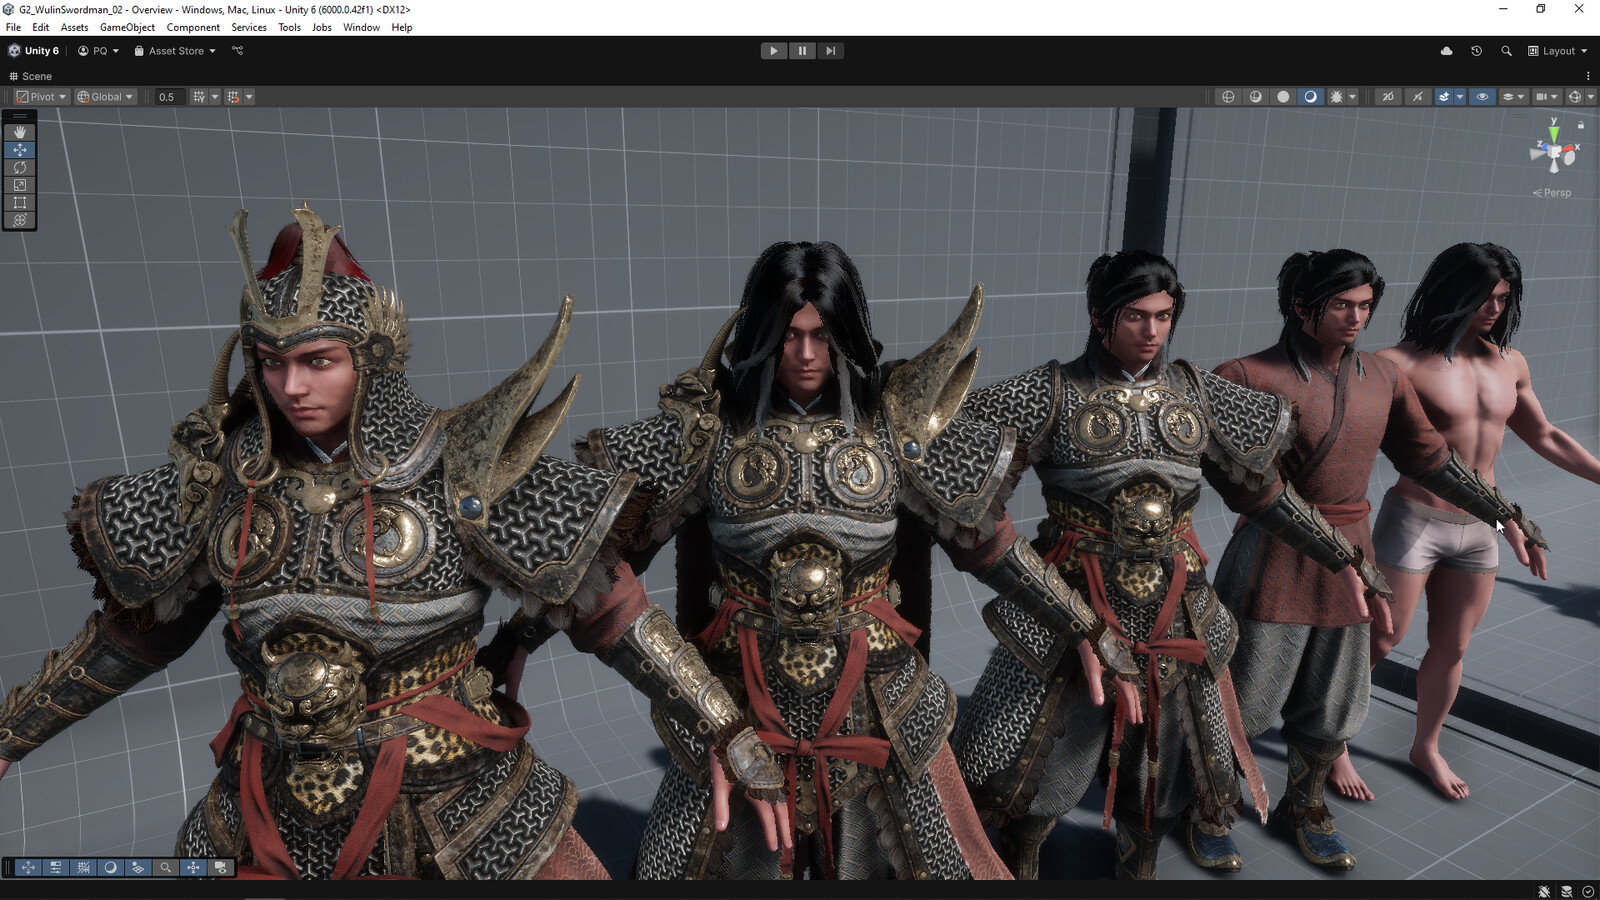The image size is (1600, 900).
Task: Open the Pivot/Center dropdown
Action: tap(41, 97)
